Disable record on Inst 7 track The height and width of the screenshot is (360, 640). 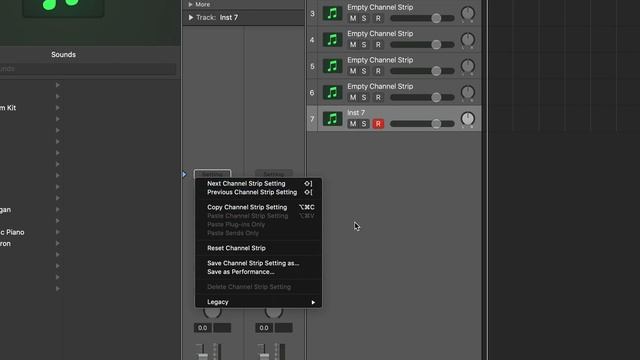coord(378,124)
